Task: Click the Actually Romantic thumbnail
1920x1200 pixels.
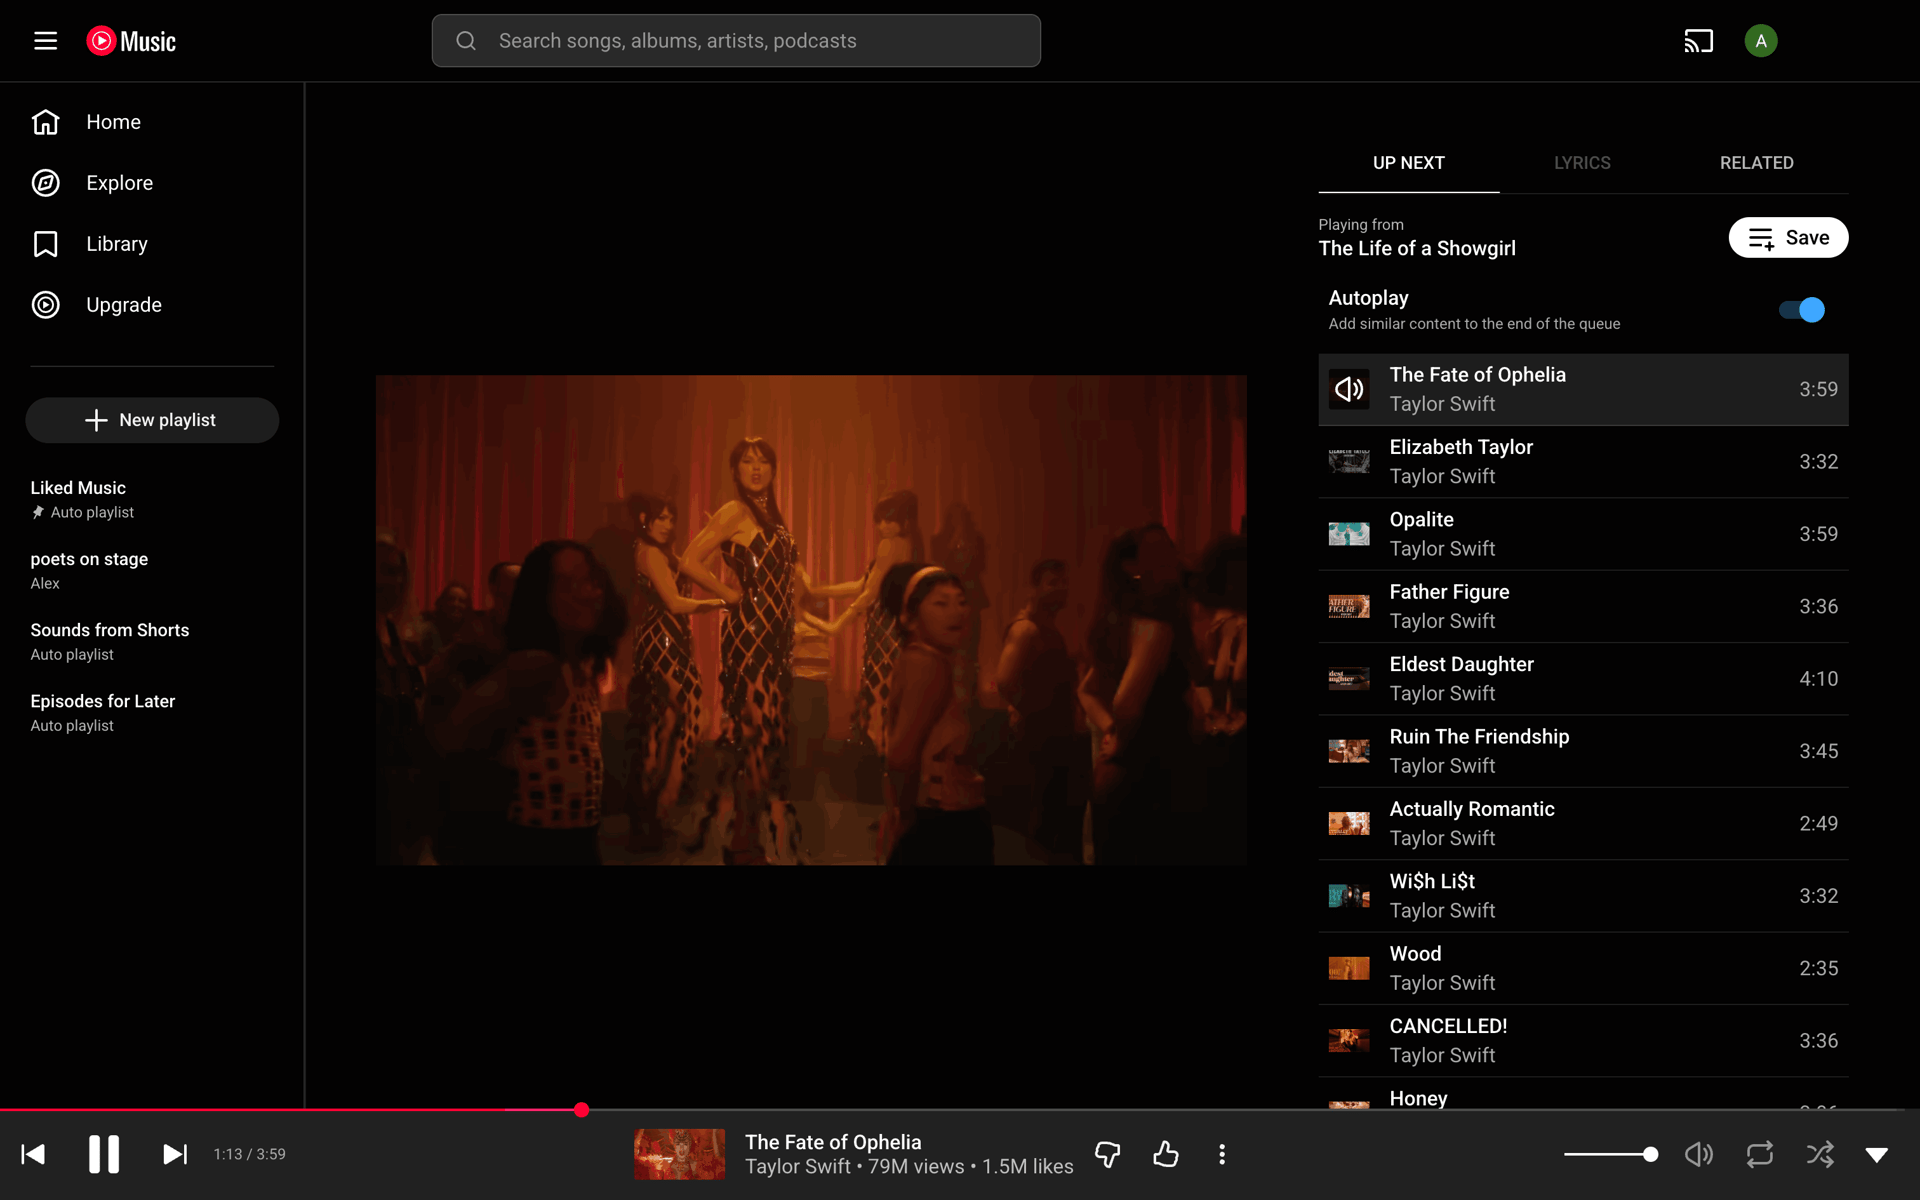Action: click(x=1349, y=824)
